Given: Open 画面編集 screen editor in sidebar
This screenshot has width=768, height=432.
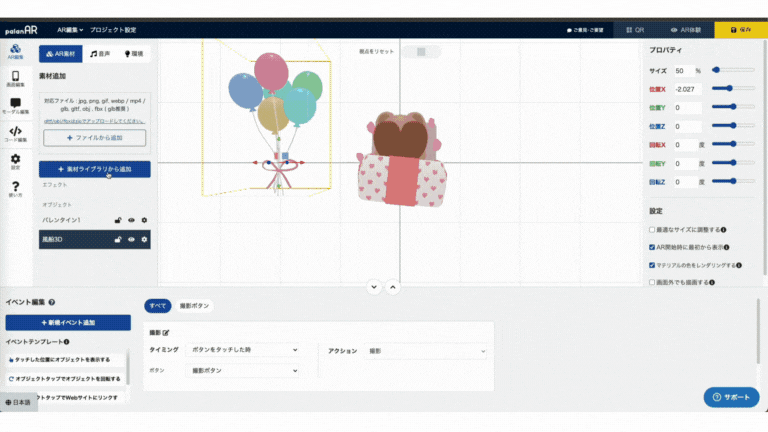Looking at the screenshot, I should tap(16, 79).
